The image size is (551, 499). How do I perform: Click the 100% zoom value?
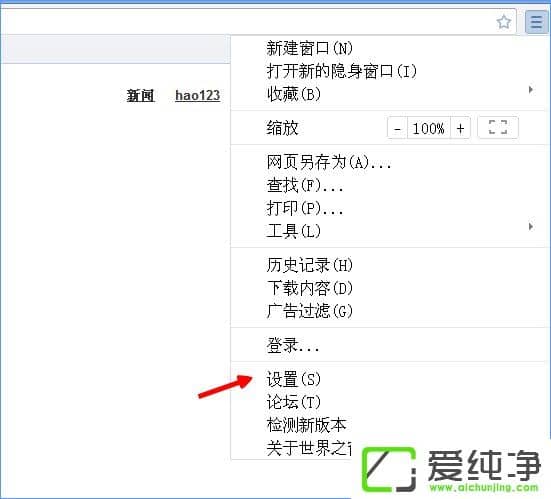429,128
